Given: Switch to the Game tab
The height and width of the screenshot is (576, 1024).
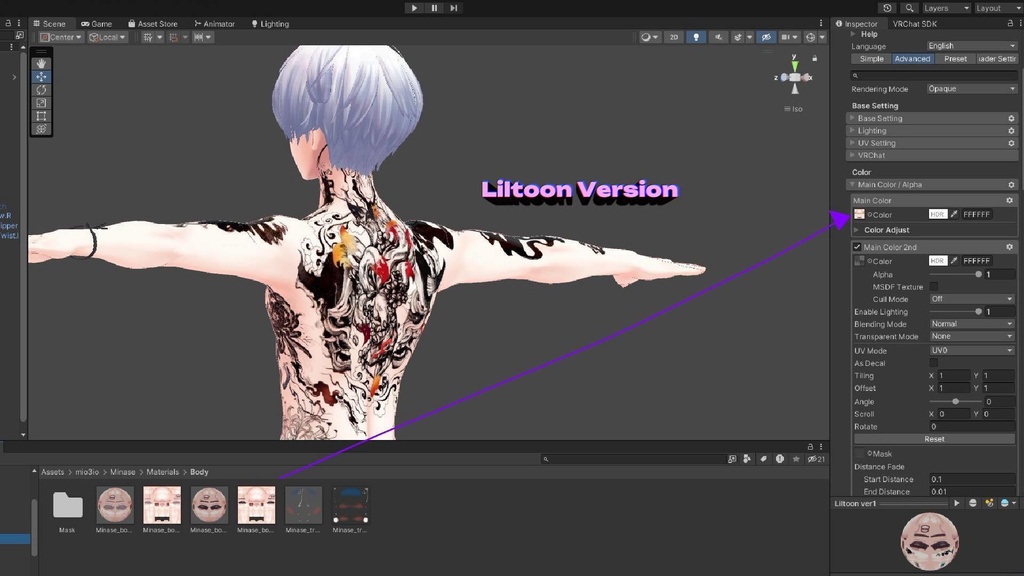Looking at the screenshot, I should coord(97,24).
